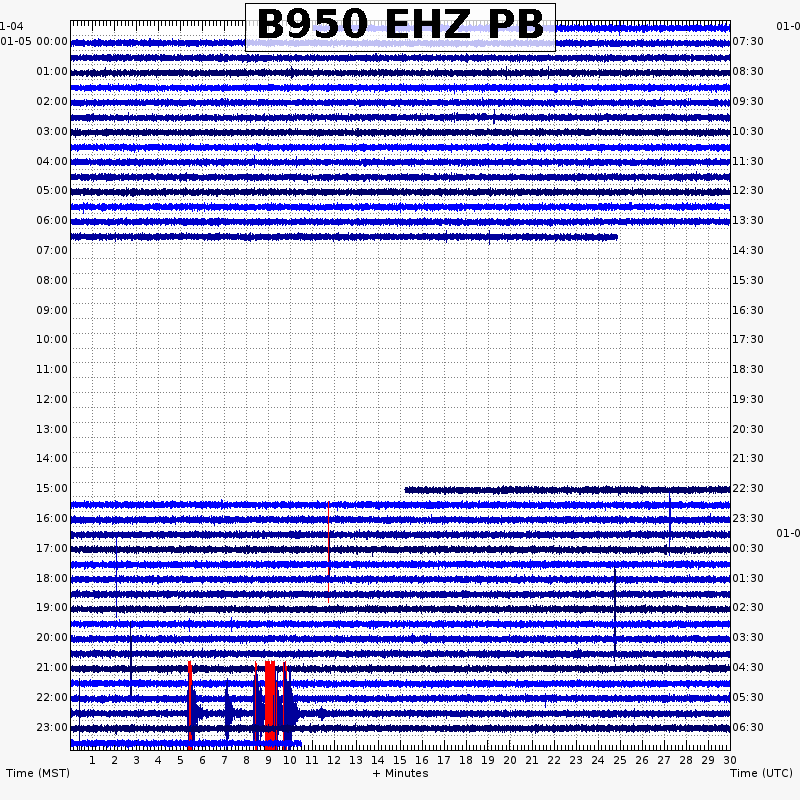This screenshot has width=800, height=800.
Task: Click where the 06:30 MST trace ends before the gap
Action: click(x=616, y=237)
